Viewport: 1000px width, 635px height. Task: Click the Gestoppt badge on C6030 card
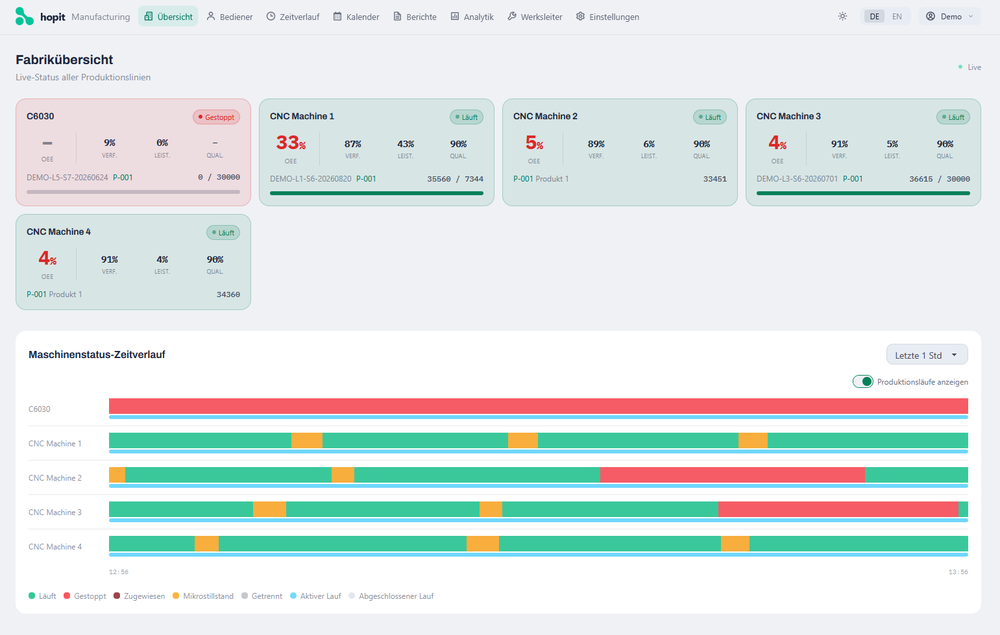point(216,117)
